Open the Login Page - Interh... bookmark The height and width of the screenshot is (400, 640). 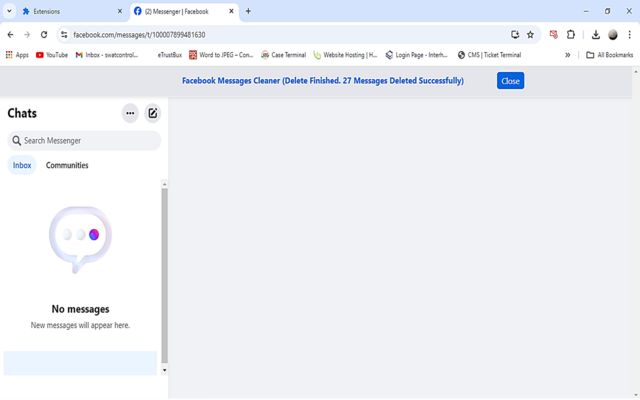click(x=417, y=55)
